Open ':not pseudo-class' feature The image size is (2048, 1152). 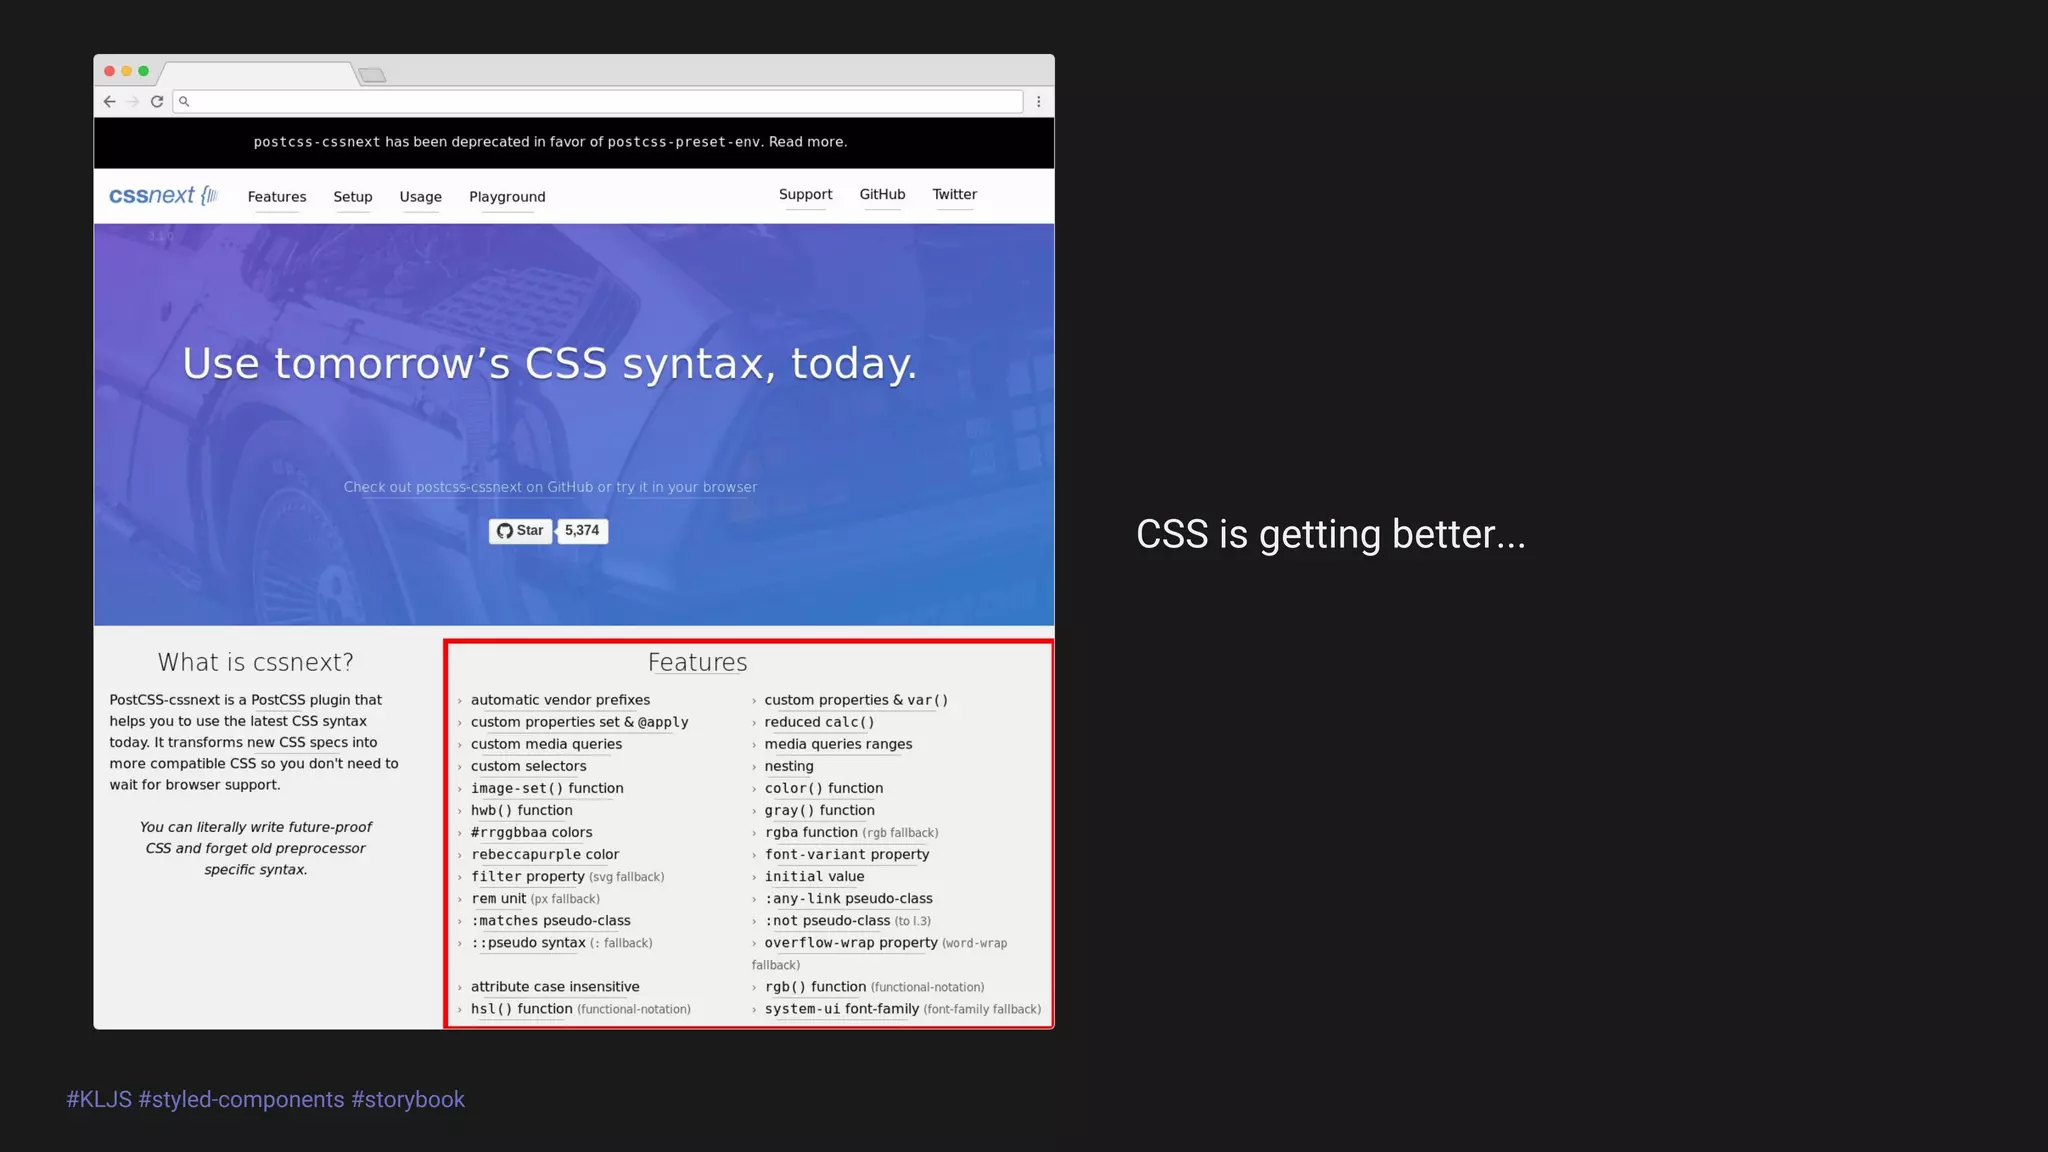pyautogui.click(x=827, y=920)
